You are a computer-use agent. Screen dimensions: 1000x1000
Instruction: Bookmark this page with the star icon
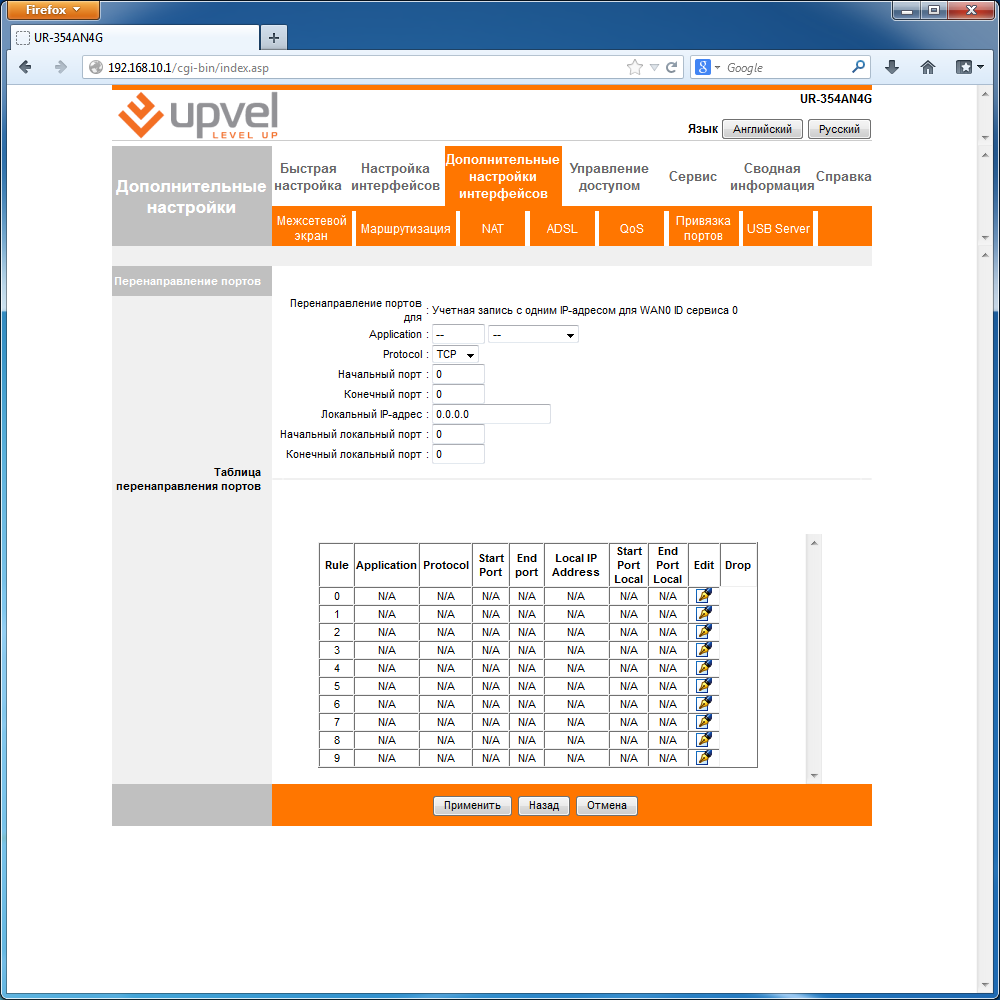[x=635, y=67]
